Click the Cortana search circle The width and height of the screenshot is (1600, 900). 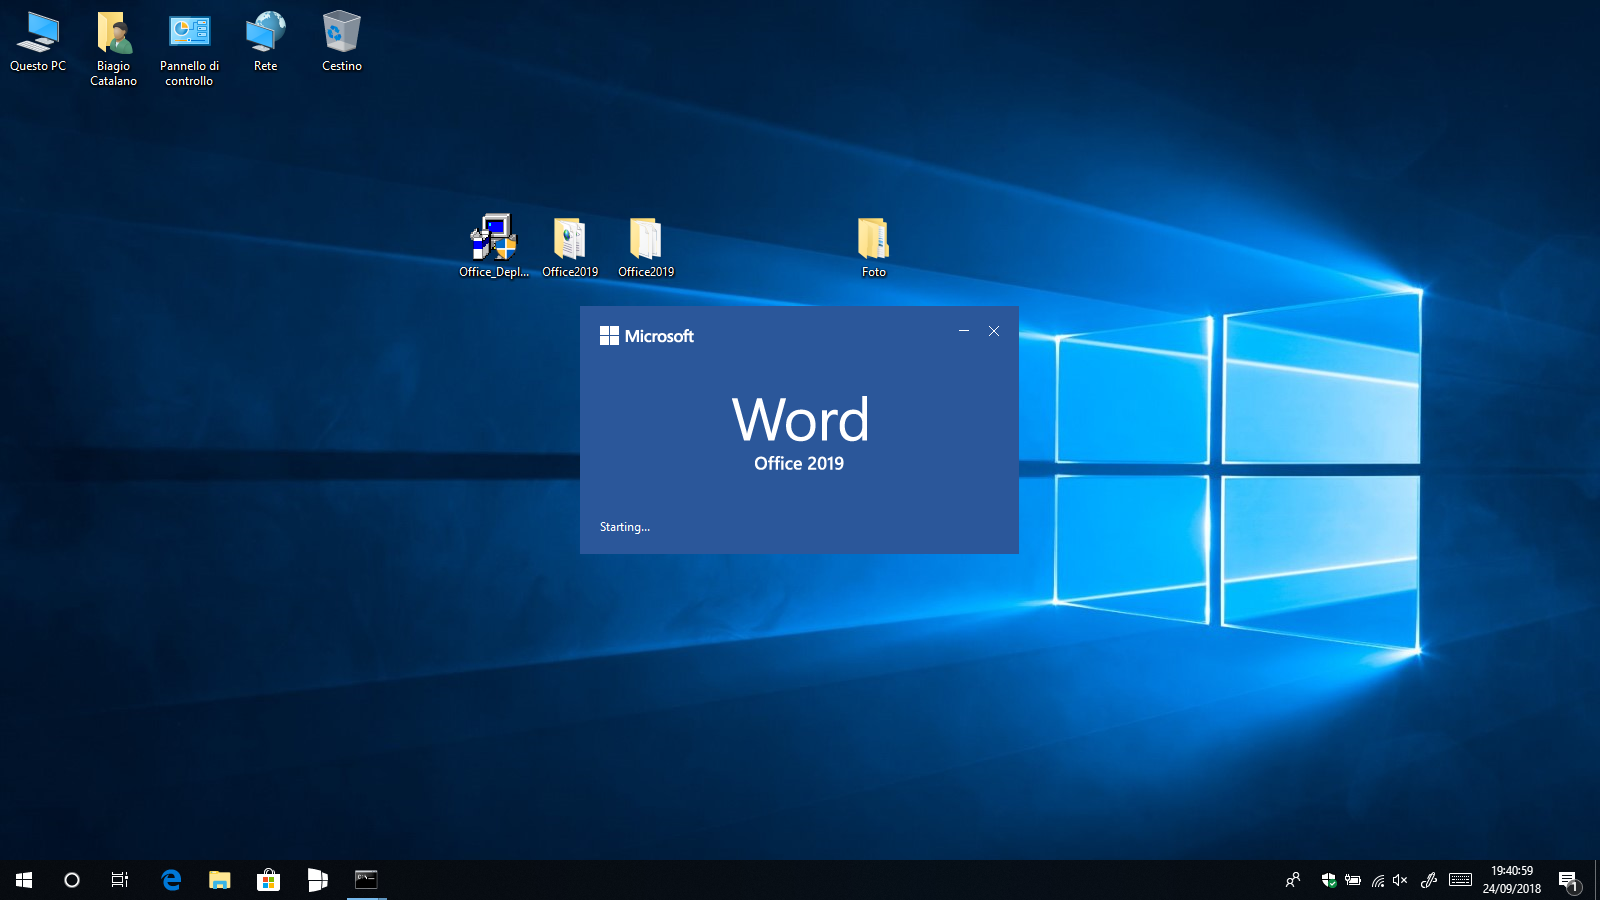pos(72,880)
